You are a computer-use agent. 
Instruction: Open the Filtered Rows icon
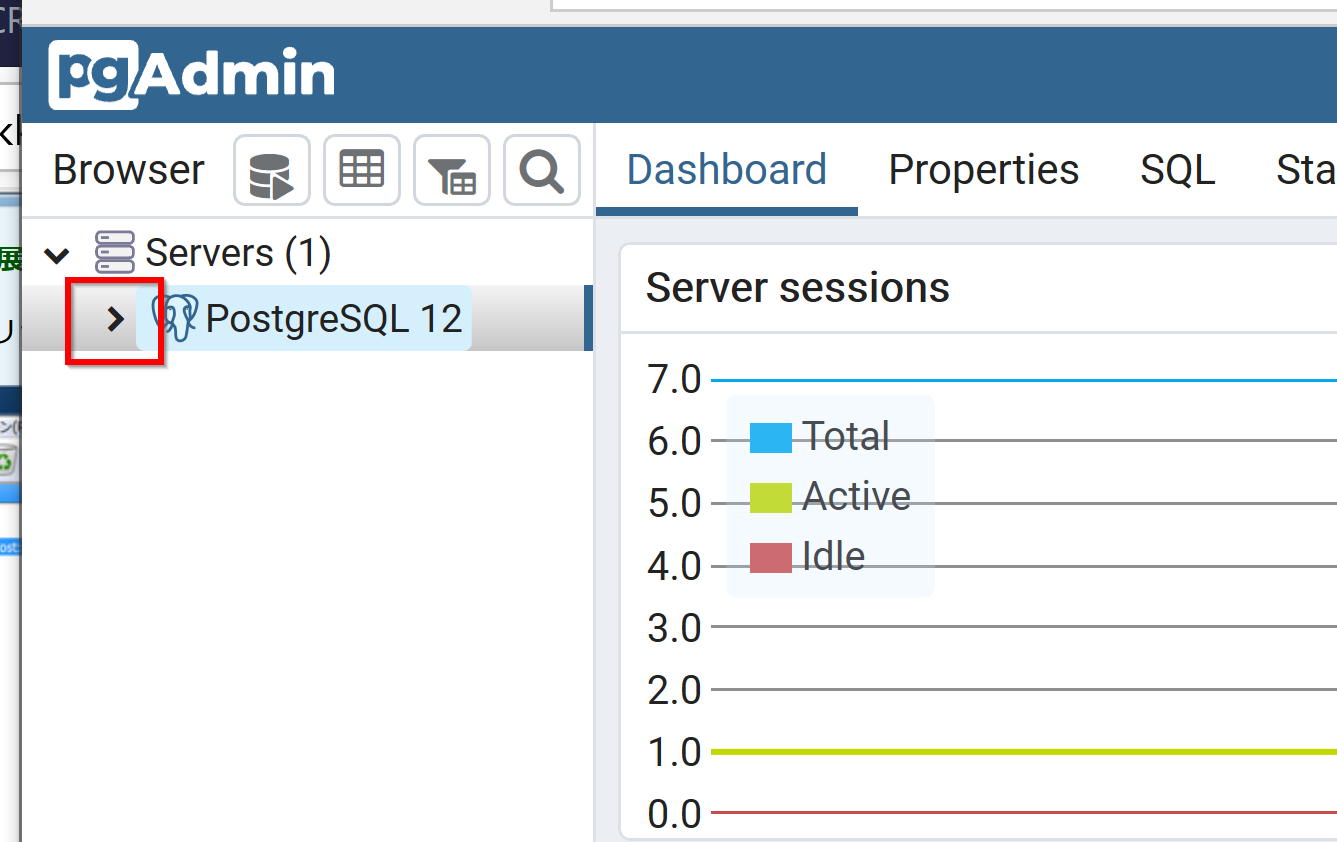click(x=452, y=171)
